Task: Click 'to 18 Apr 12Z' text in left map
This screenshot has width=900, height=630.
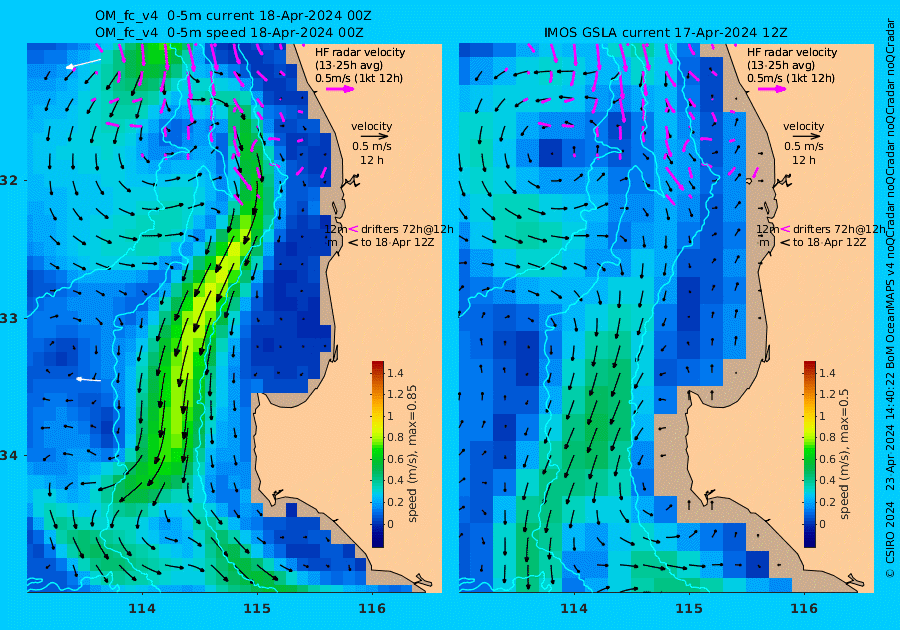Action: (397, 243)
